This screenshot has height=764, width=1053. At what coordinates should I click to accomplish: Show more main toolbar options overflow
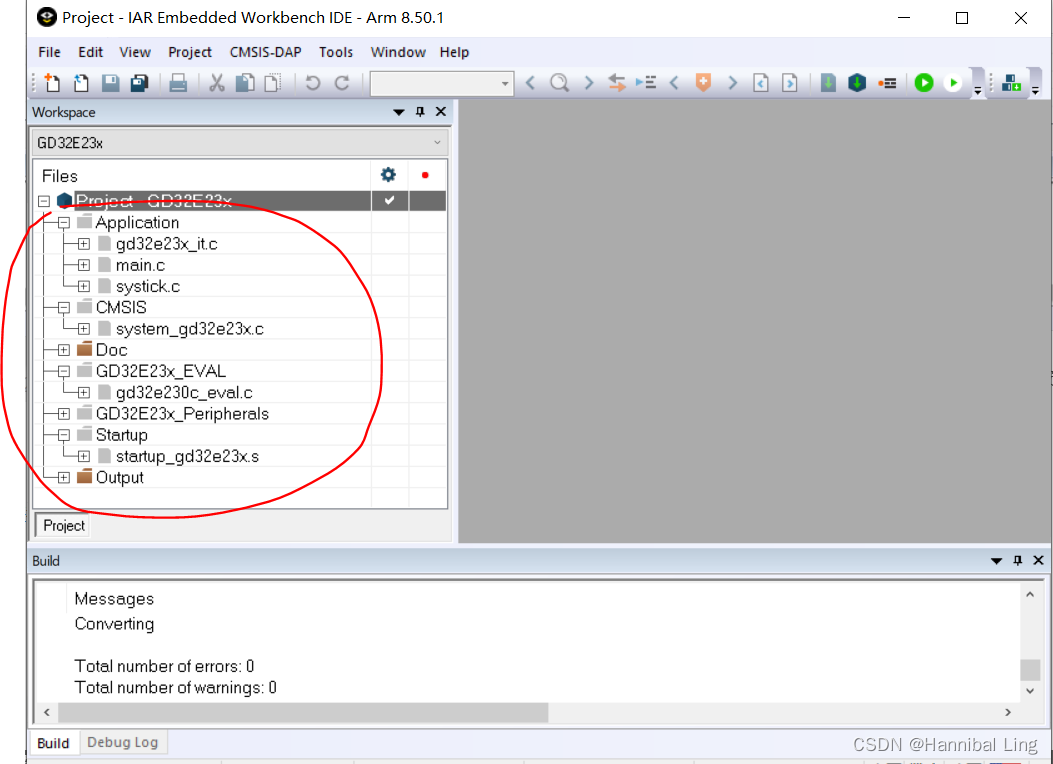pos(978,90)
